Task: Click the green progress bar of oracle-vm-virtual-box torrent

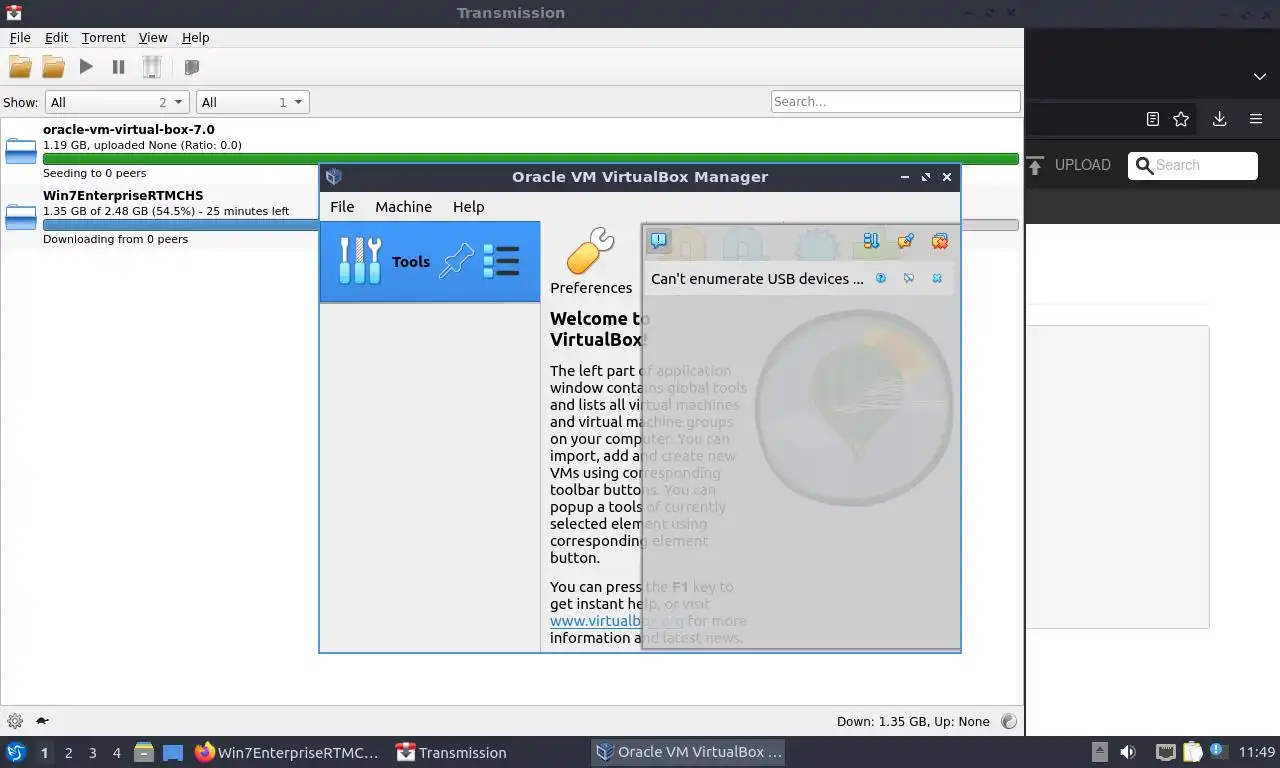Action: [x=530, y=159]
